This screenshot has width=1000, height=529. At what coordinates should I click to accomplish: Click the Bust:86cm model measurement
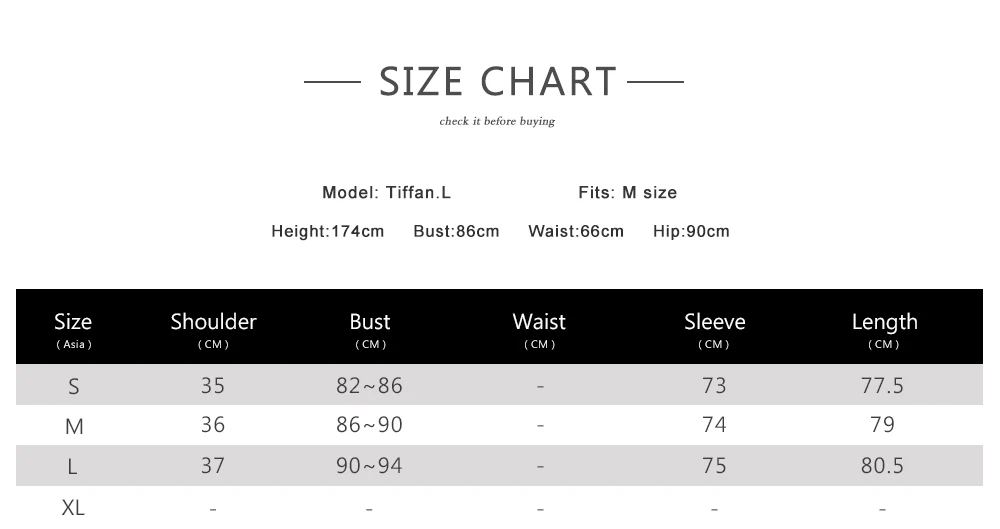(456, 232)
